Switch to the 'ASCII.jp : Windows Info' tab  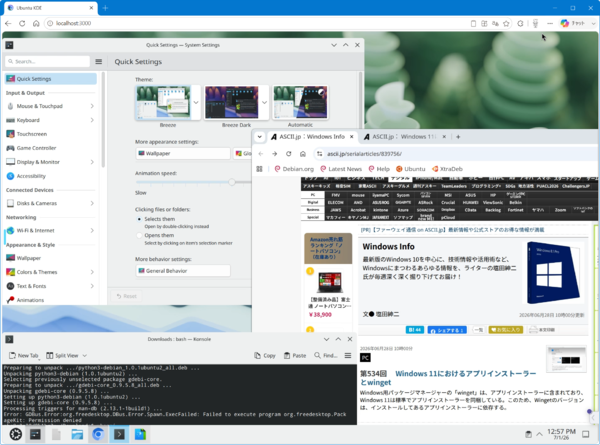(312, 137)
